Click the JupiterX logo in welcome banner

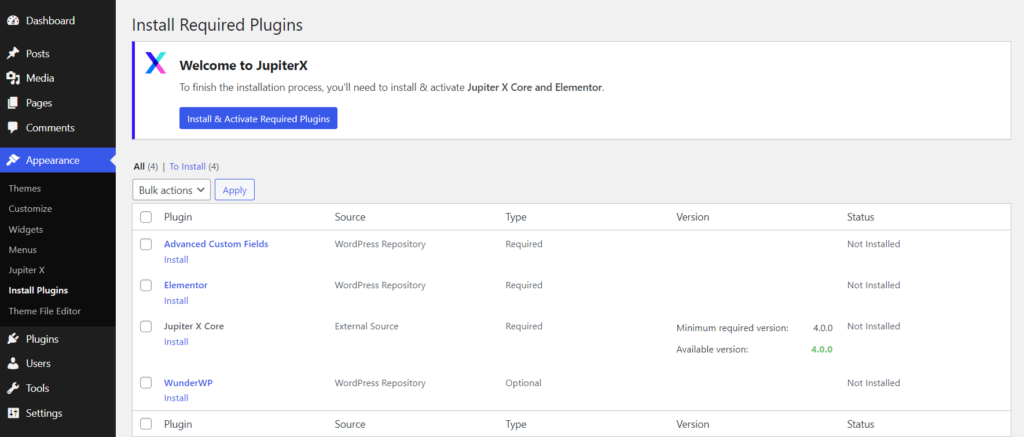(x=155, y=63)
